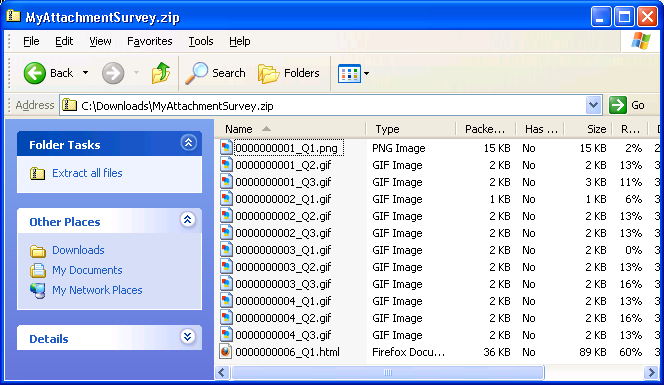Click the 0000000001_Q1.png file icon

coord(226,148)
